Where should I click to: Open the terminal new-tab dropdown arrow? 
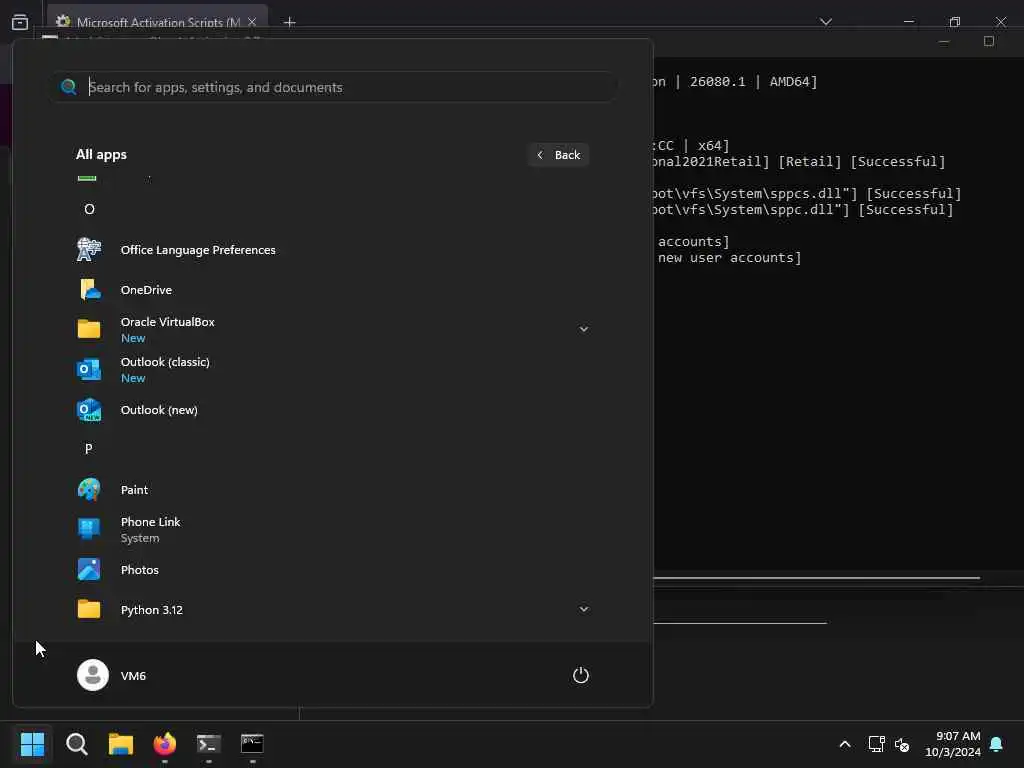(x=825, y=22)
